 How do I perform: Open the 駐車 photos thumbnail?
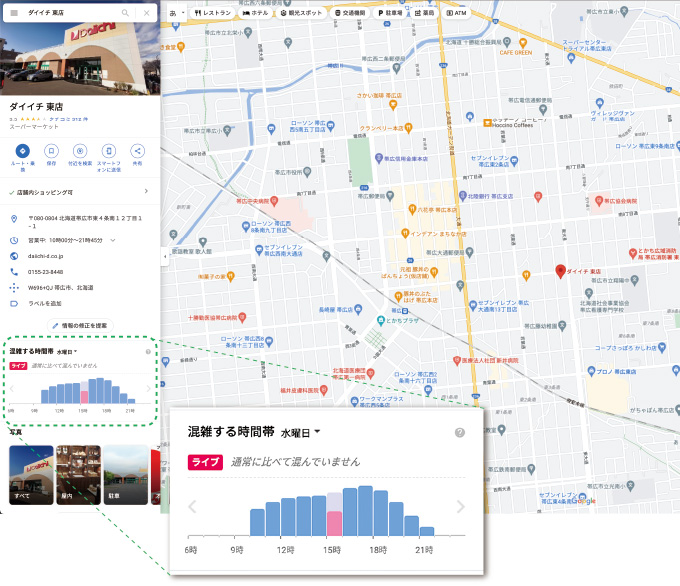126,475
